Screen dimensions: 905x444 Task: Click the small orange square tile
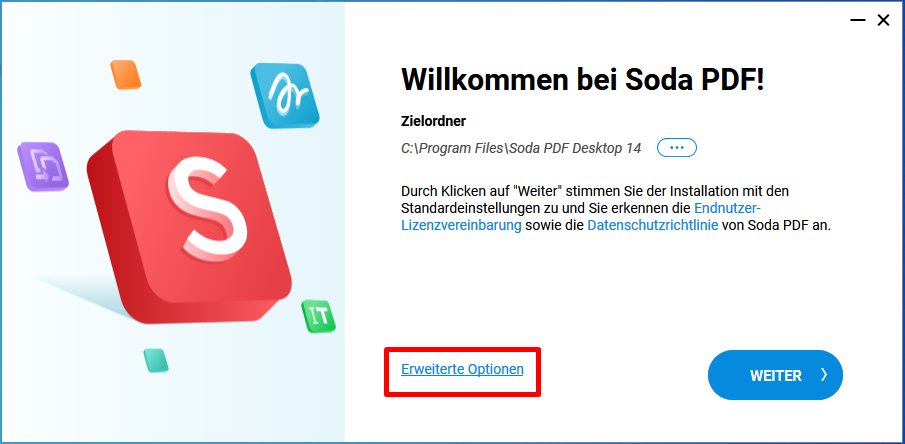126,74
